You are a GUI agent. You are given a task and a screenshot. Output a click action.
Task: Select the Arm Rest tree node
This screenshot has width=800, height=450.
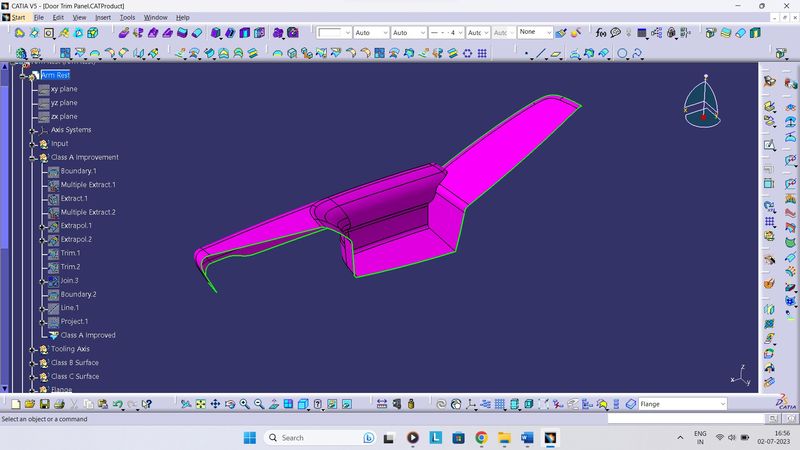tap(55, 75)
